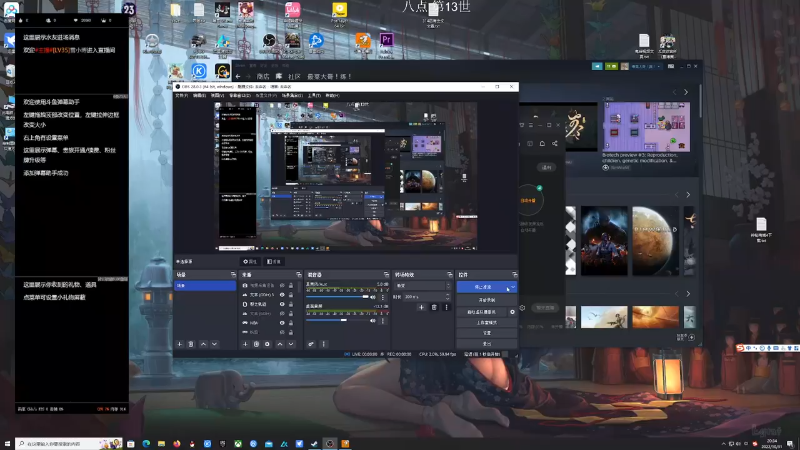Click 退出 button in Controls
The height and width of the screenshot is (450, 800).
[x=487, y=343]
